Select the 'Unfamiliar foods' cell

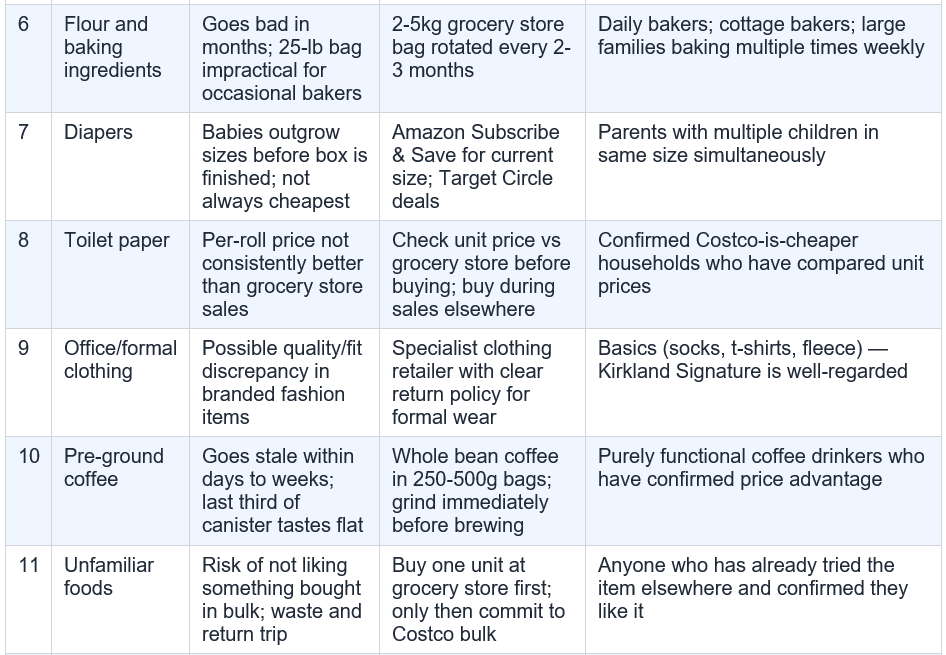pos(120,600)
